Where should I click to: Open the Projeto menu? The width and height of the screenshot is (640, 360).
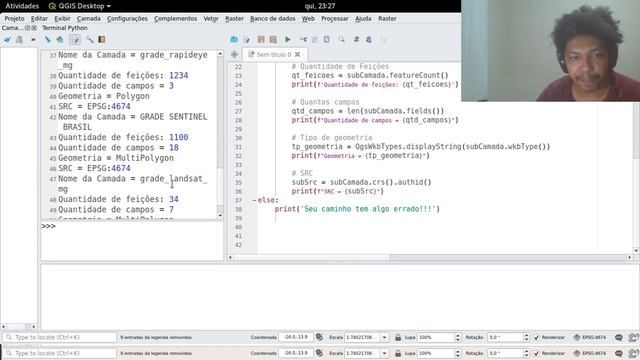[14, 18]
